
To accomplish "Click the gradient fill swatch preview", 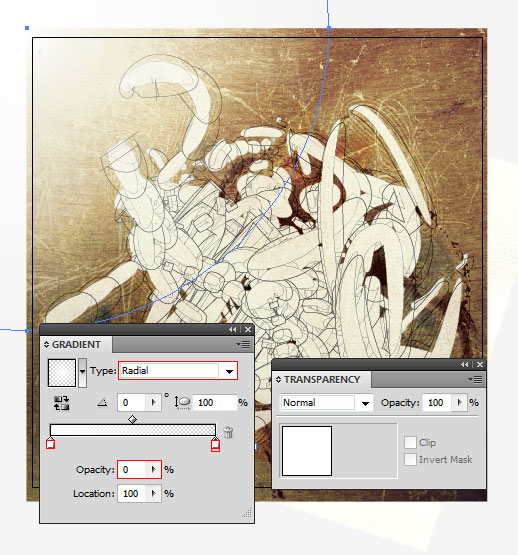I will click(62, 373).
